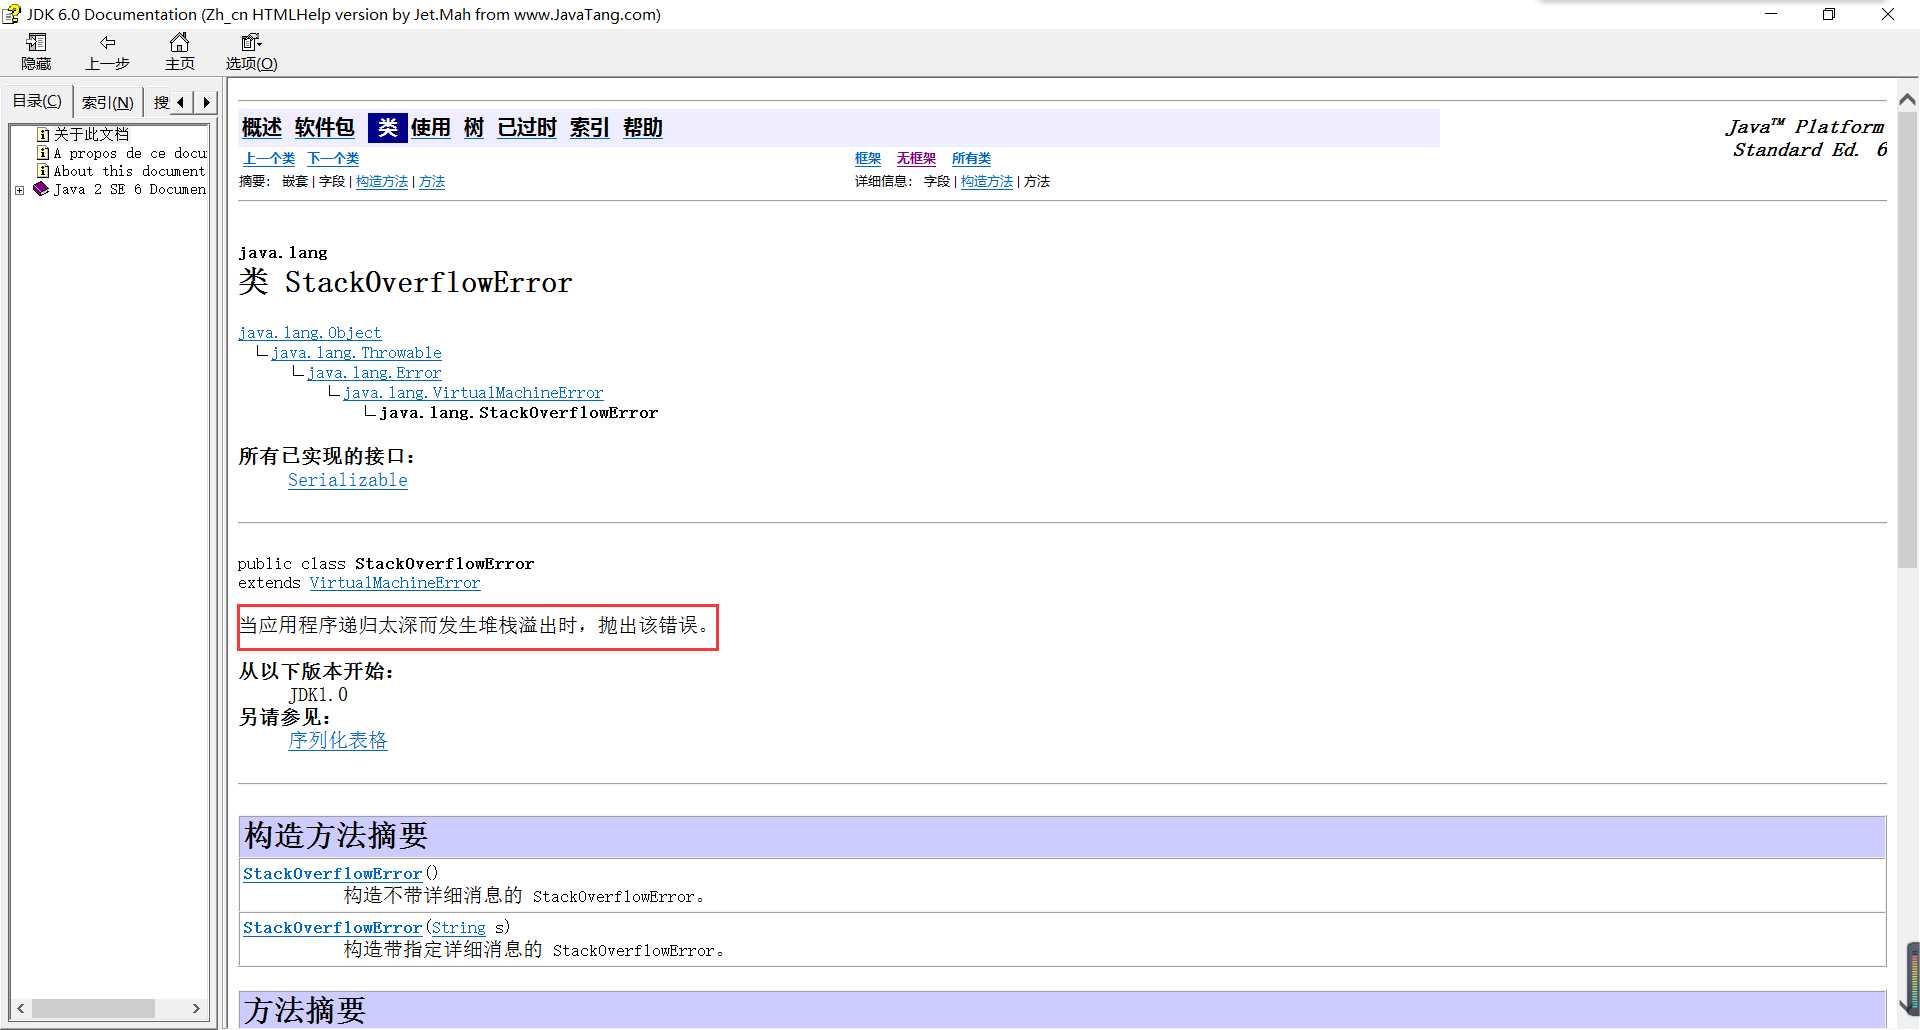Open the java.lang.Object hierarchy link

310,333
